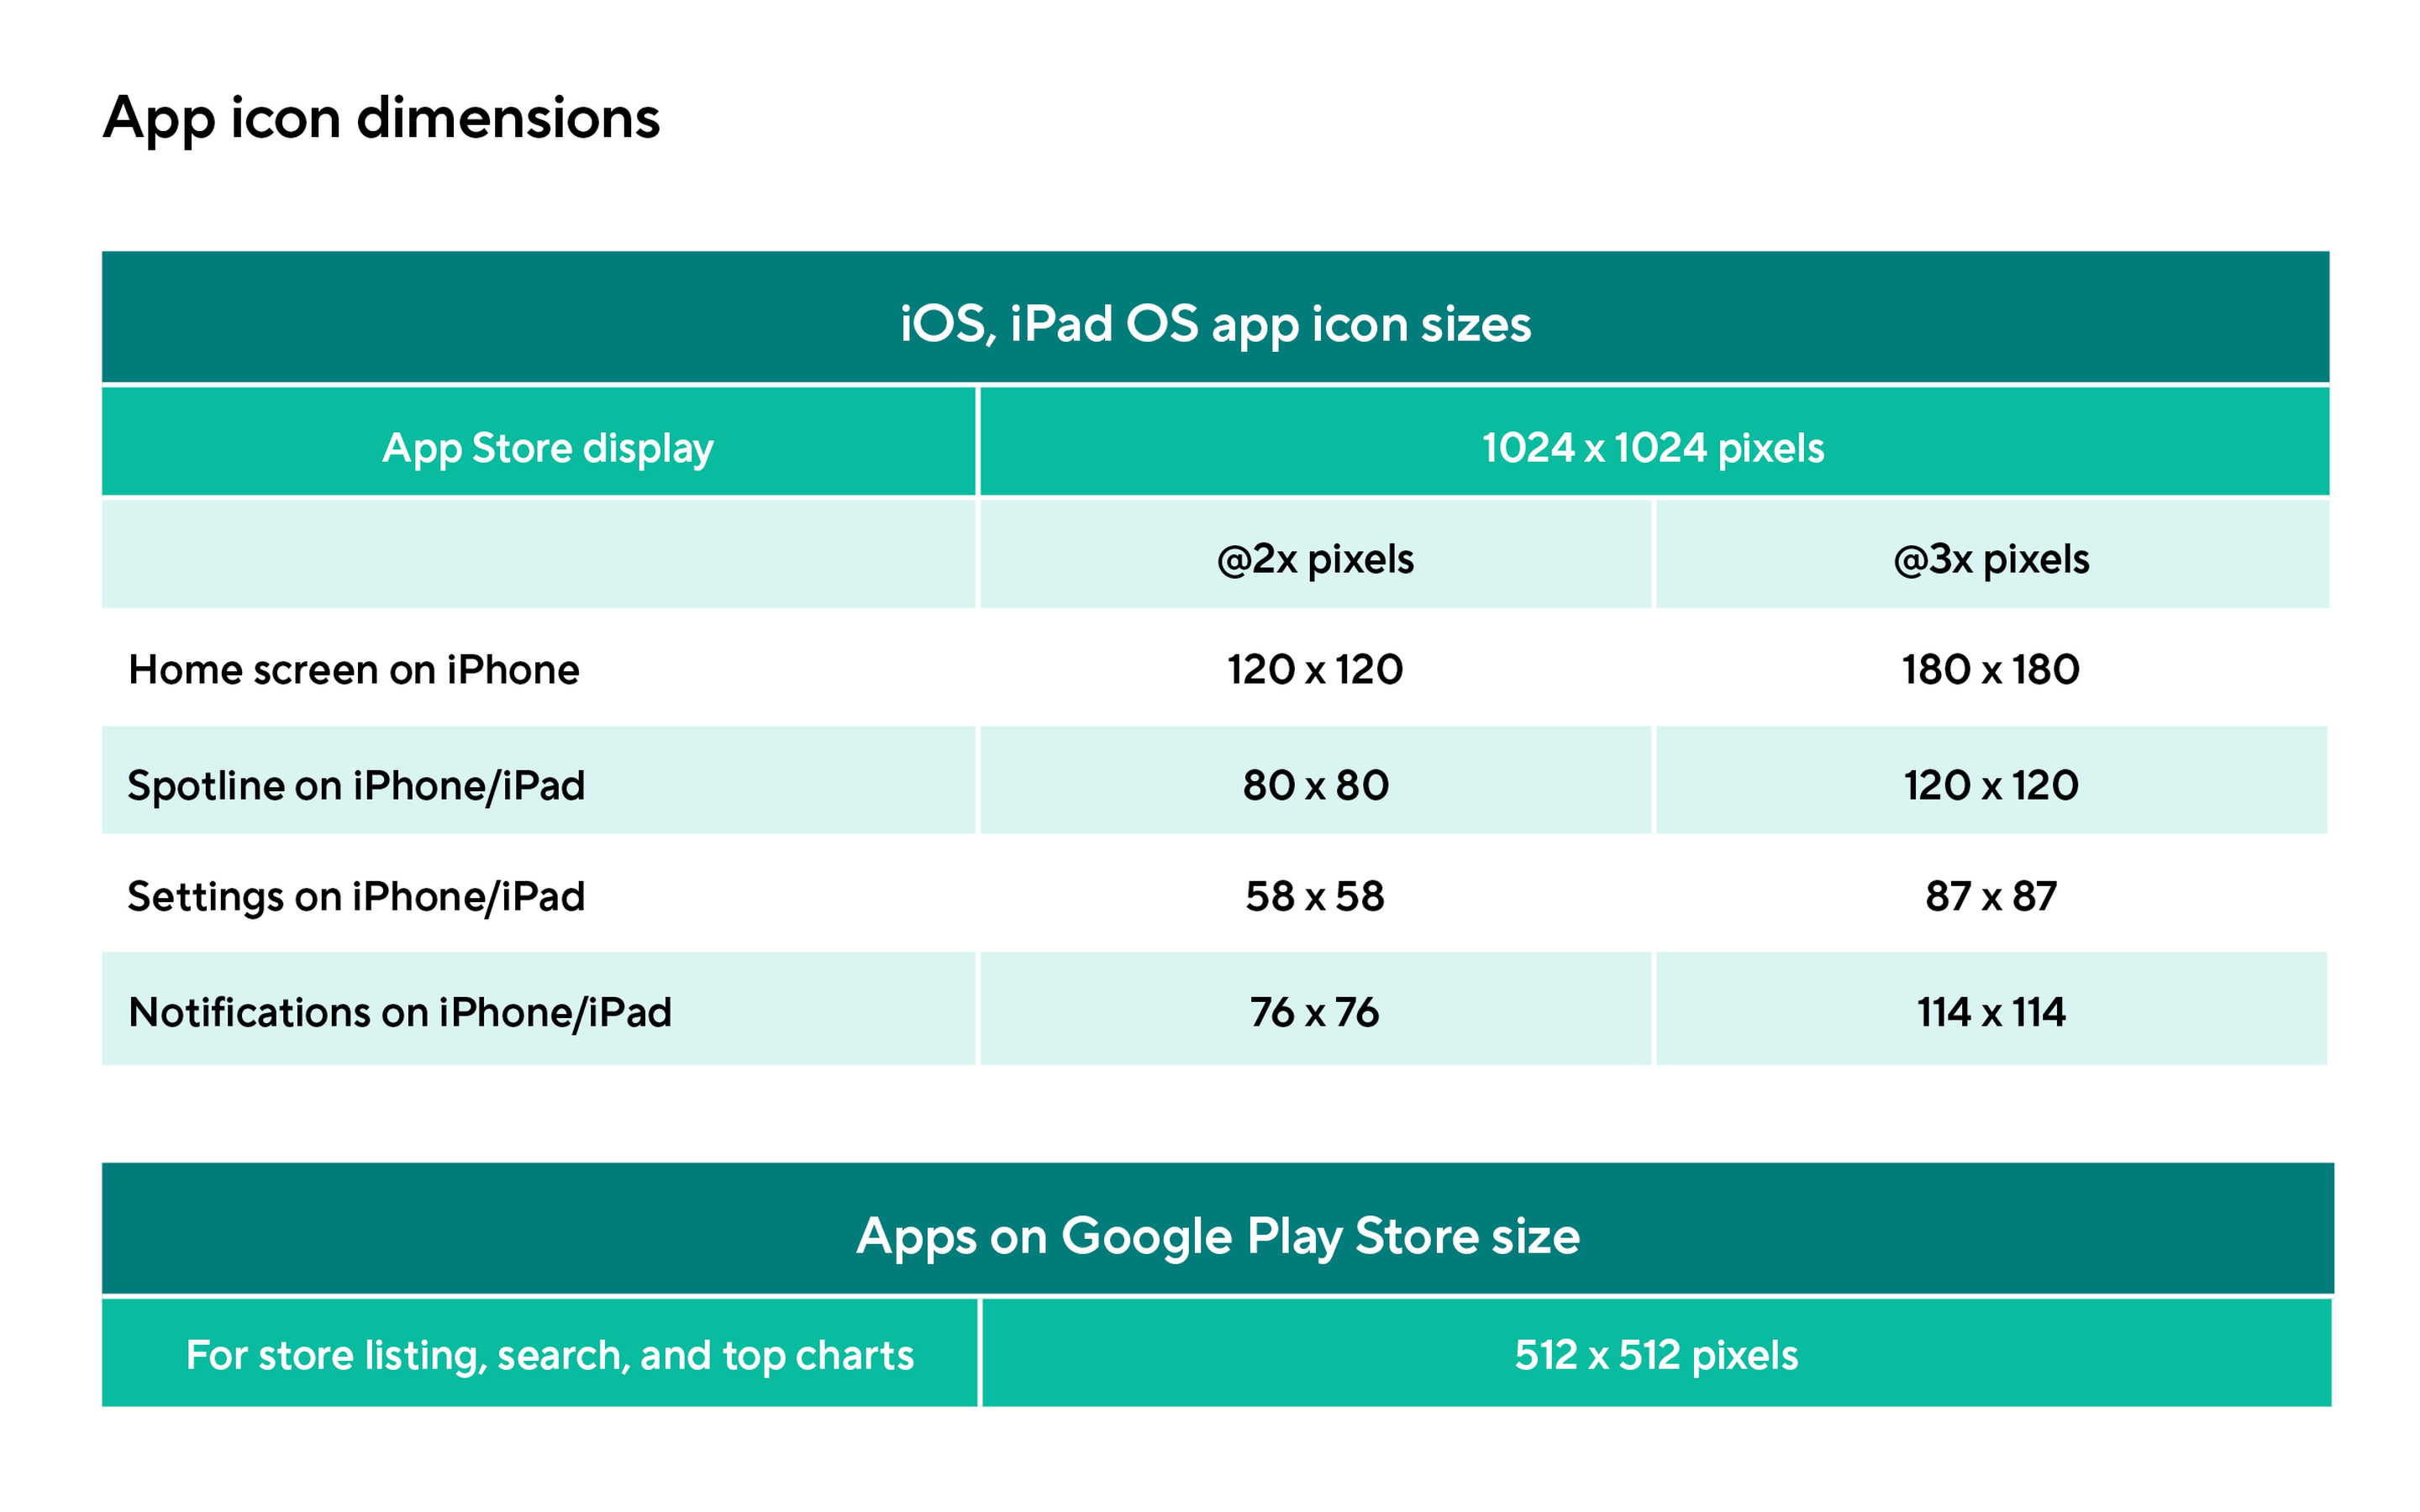Click the App icon dimensions heading

tap(381, 119)
